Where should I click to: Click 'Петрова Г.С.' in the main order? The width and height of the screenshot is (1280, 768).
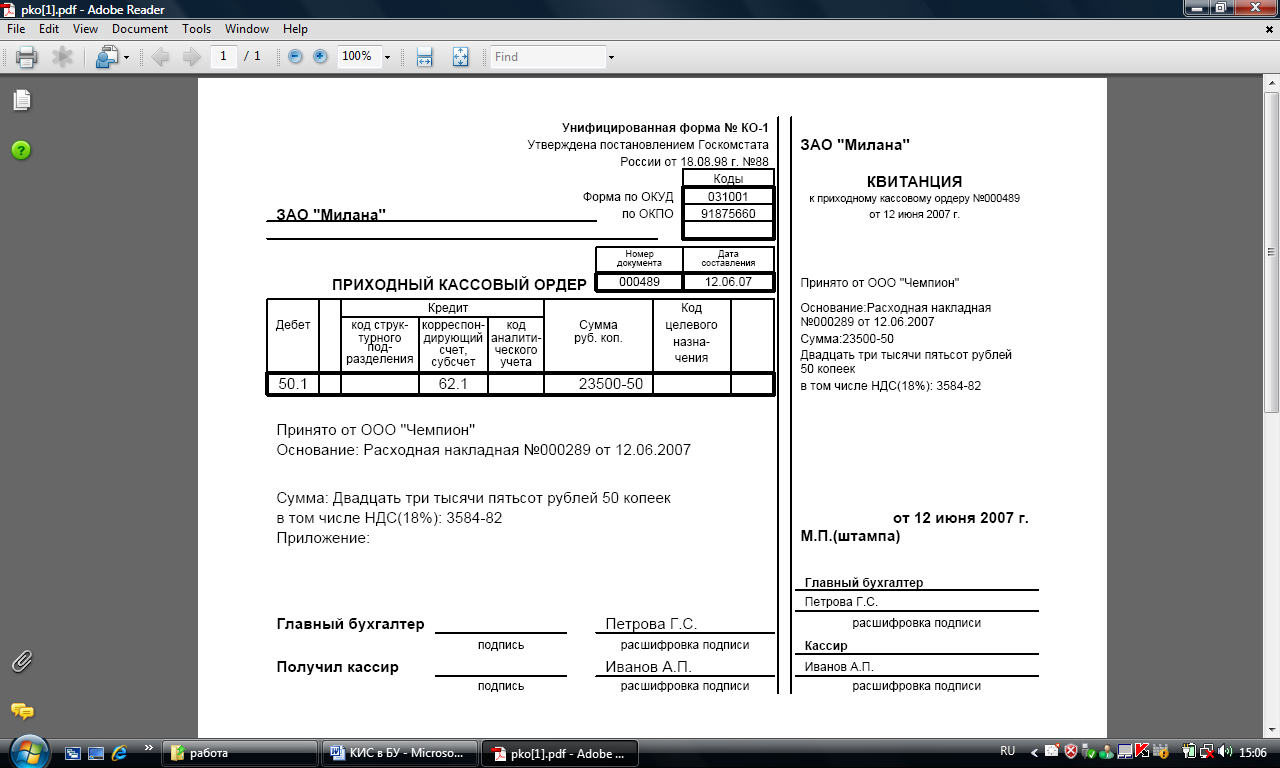651,624
